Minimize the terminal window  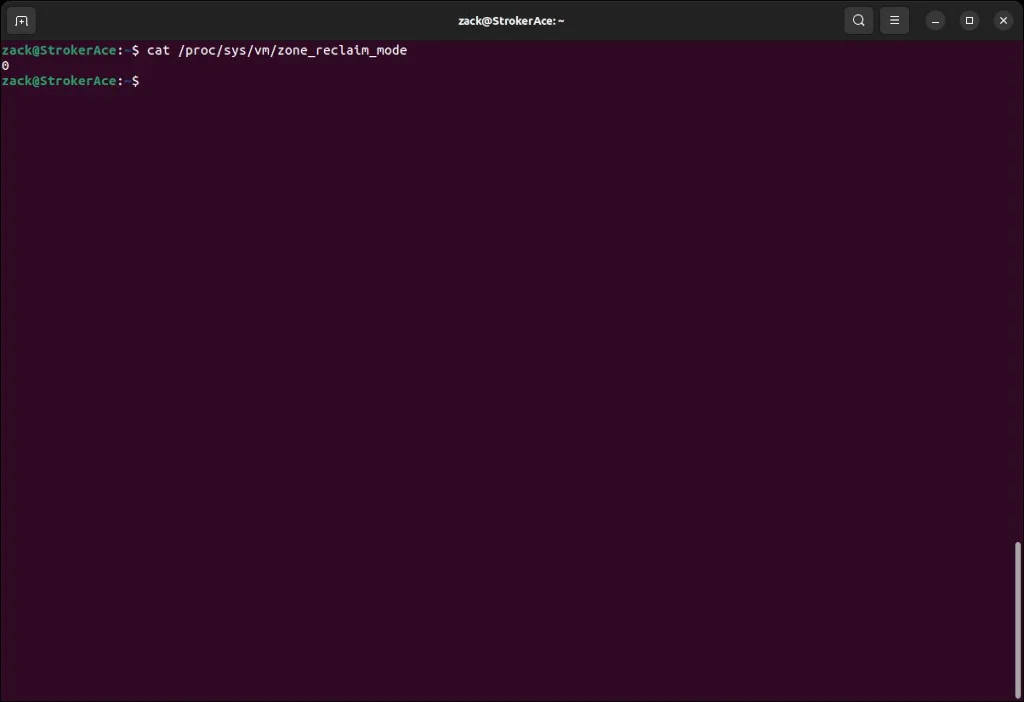934,20
